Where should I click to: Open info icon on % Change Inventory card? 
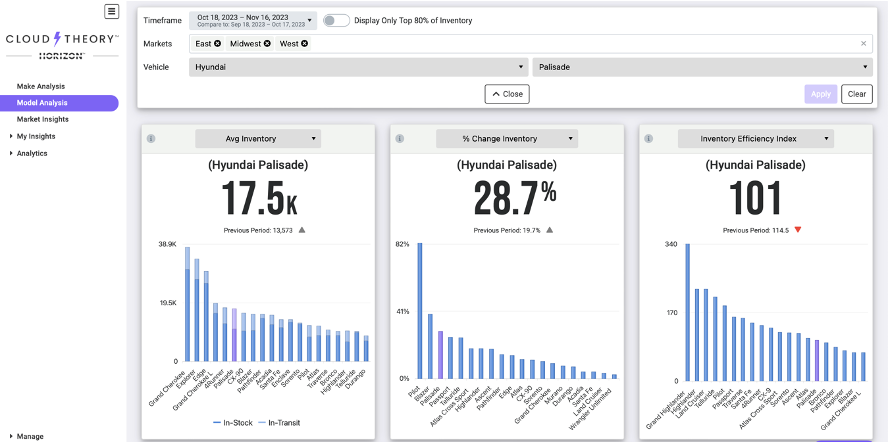coord(400,139)
